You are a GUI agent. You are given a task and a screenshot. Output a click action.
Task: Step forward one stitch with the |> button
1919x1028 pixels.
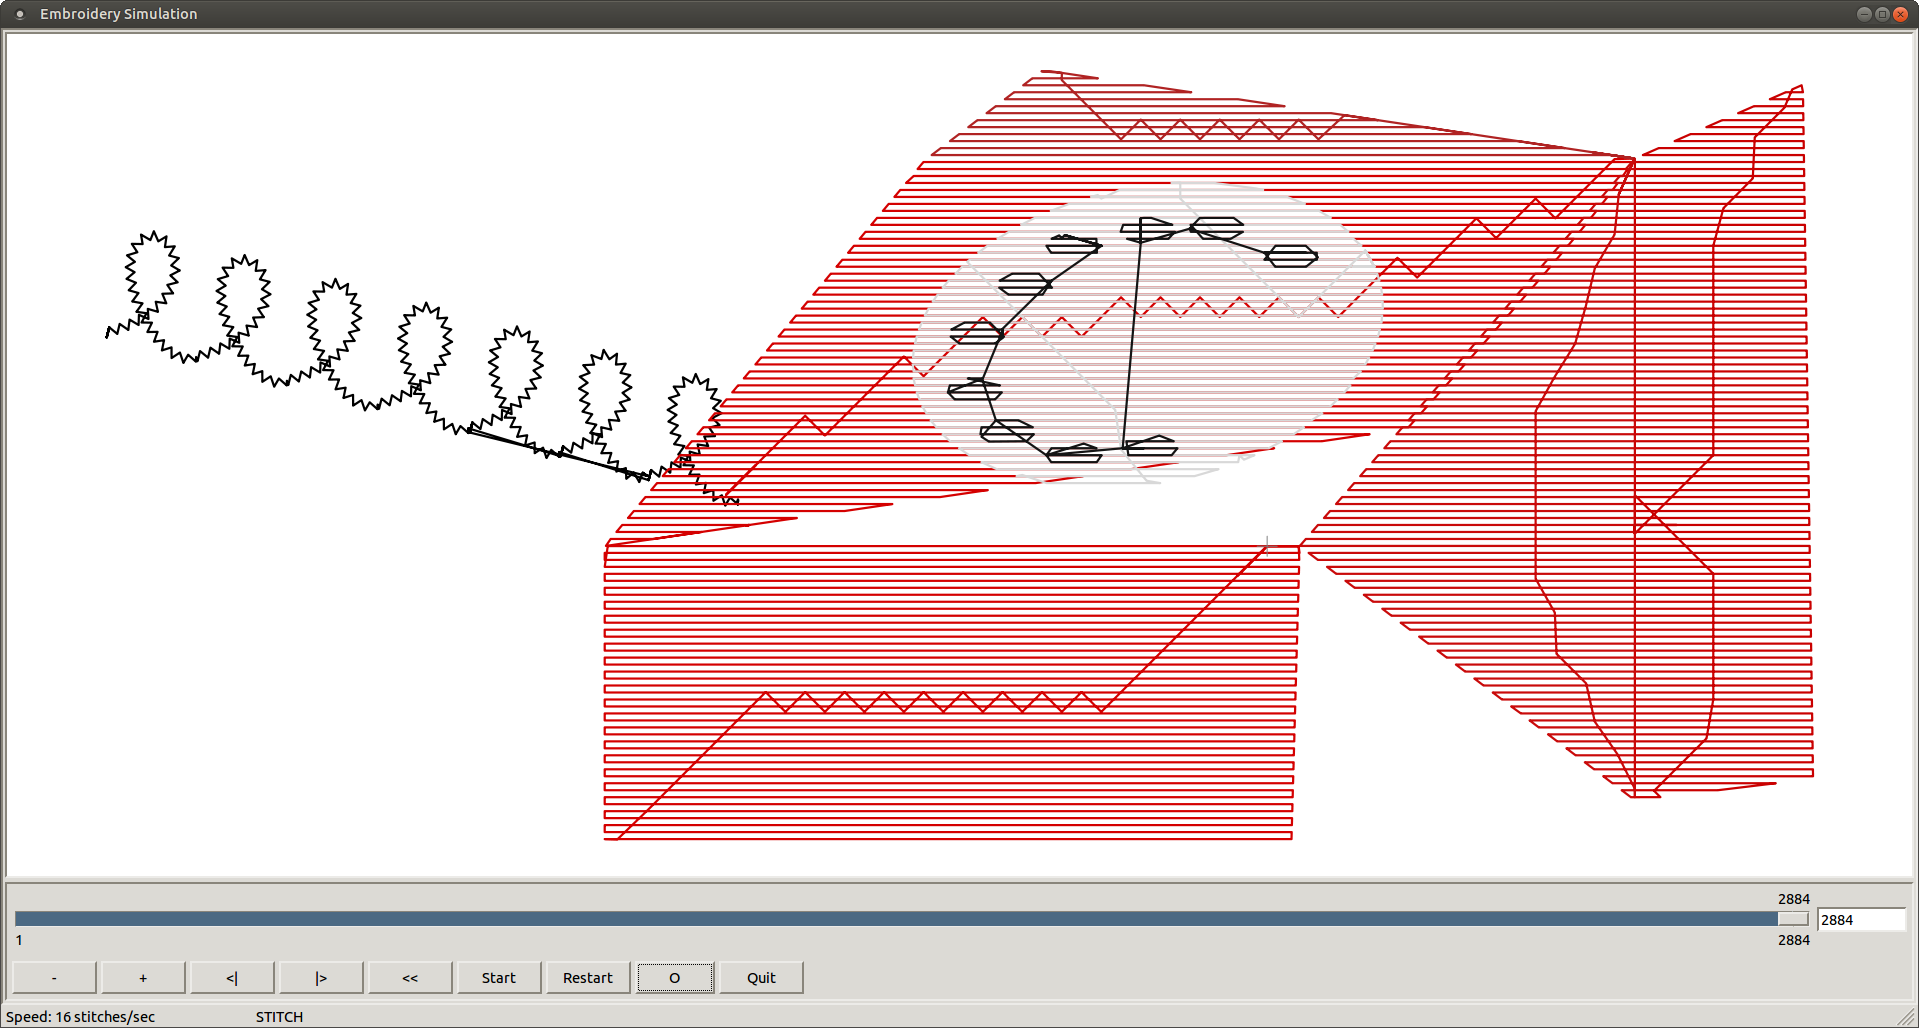click(321, 978)
